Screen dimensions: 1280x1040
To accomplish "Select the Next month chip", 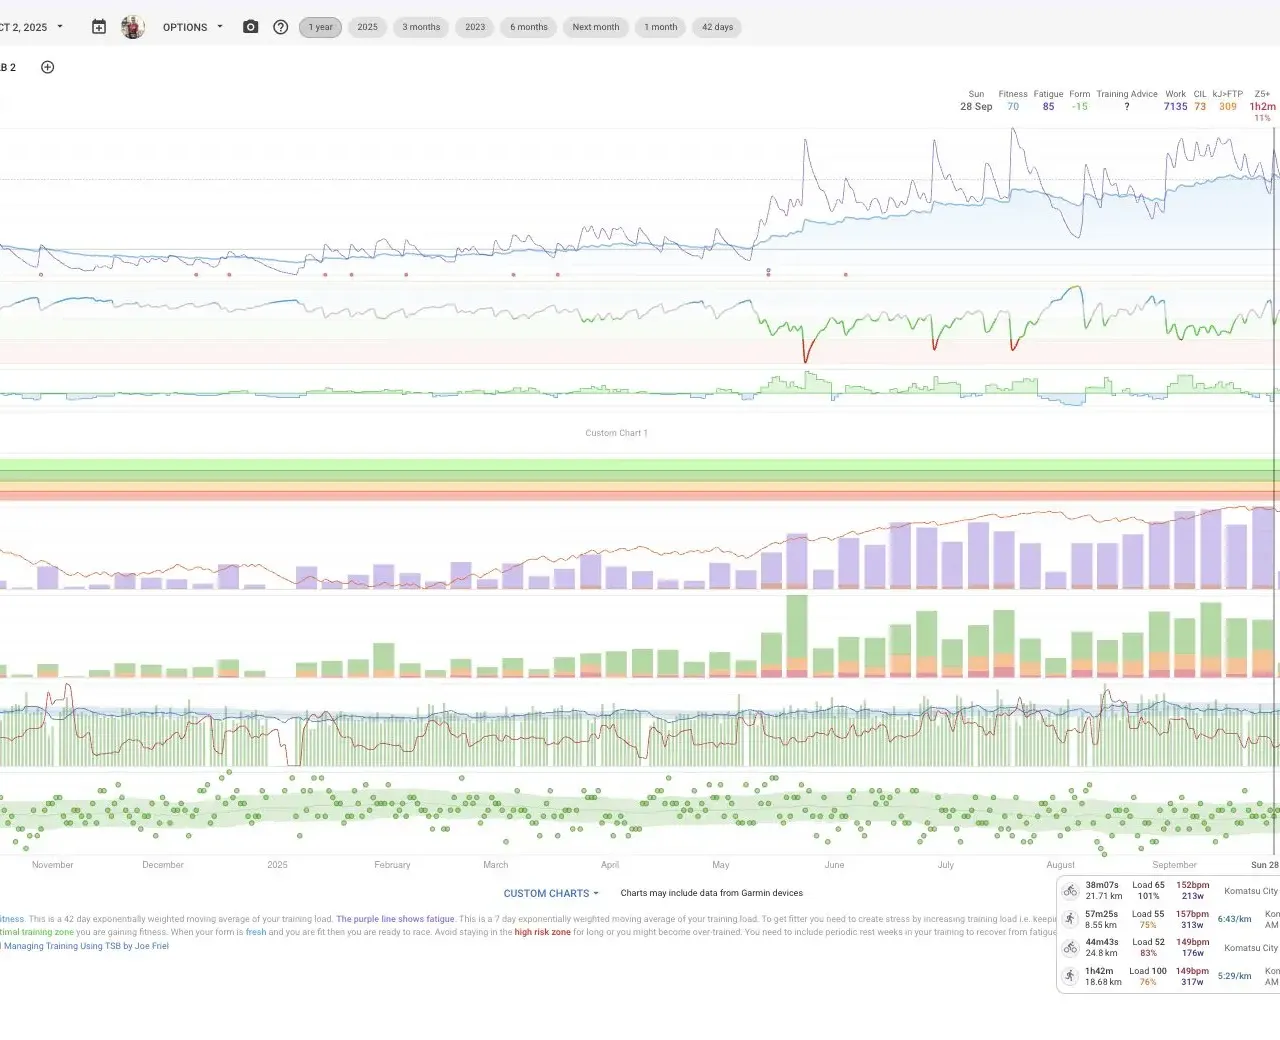I will click(595, 27).
